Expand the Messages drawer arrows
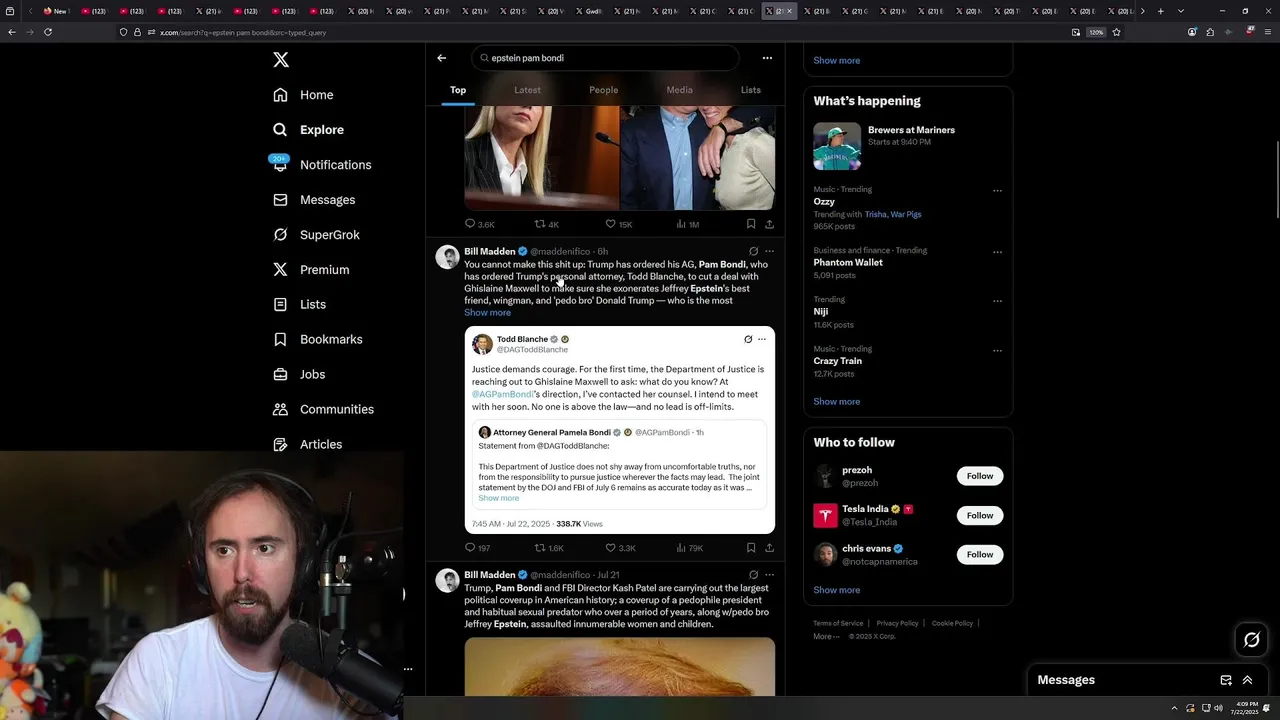 point(1247,680)
